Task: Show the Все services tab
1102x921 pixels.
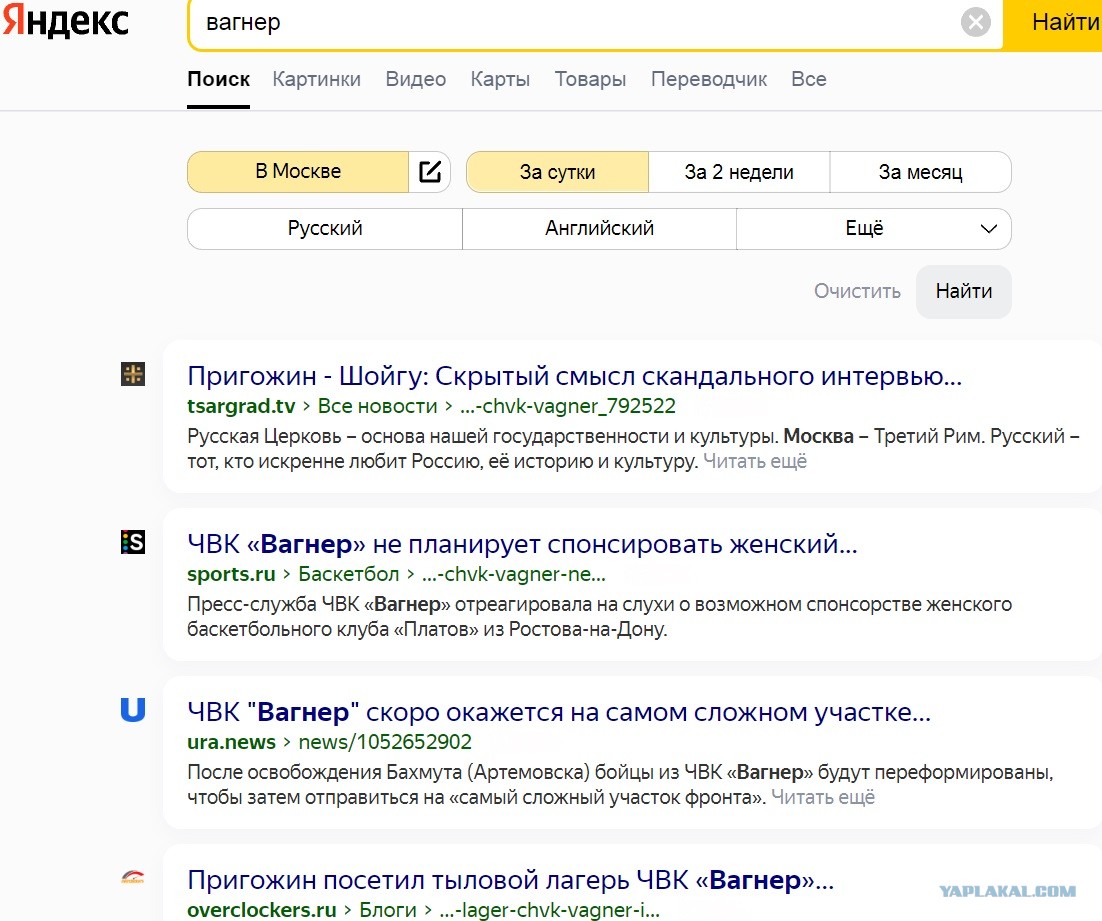Action: coord(808,79)
